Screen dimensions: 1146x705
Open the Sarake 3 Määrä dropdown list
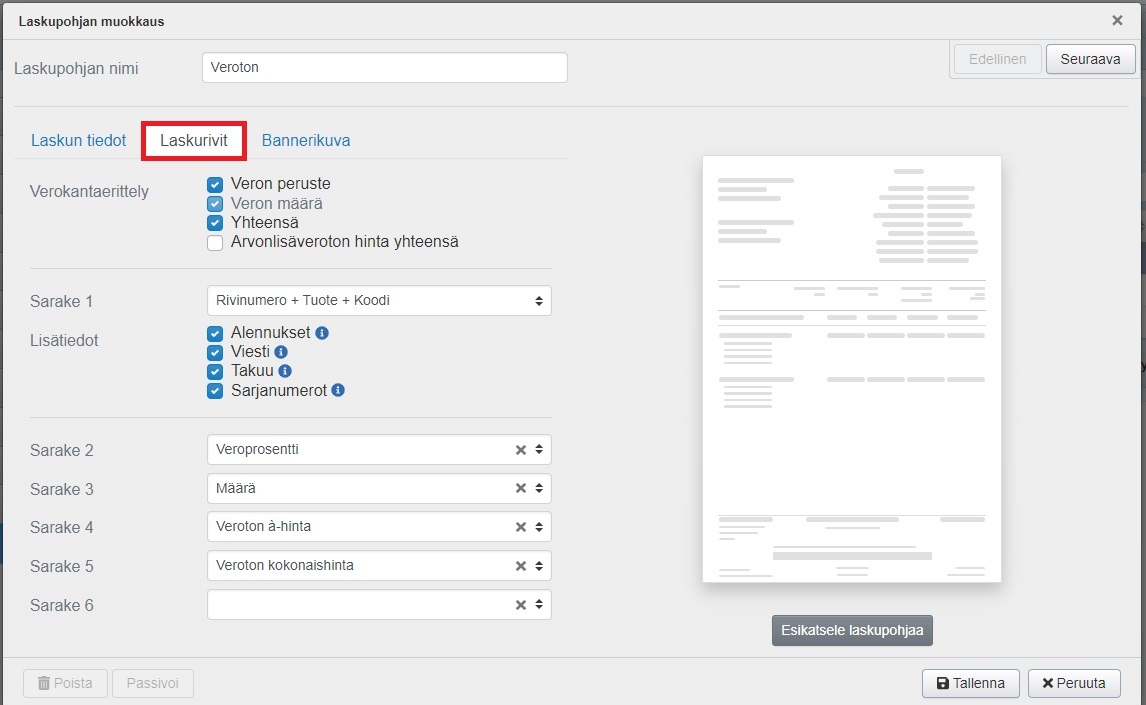point(360,489)
